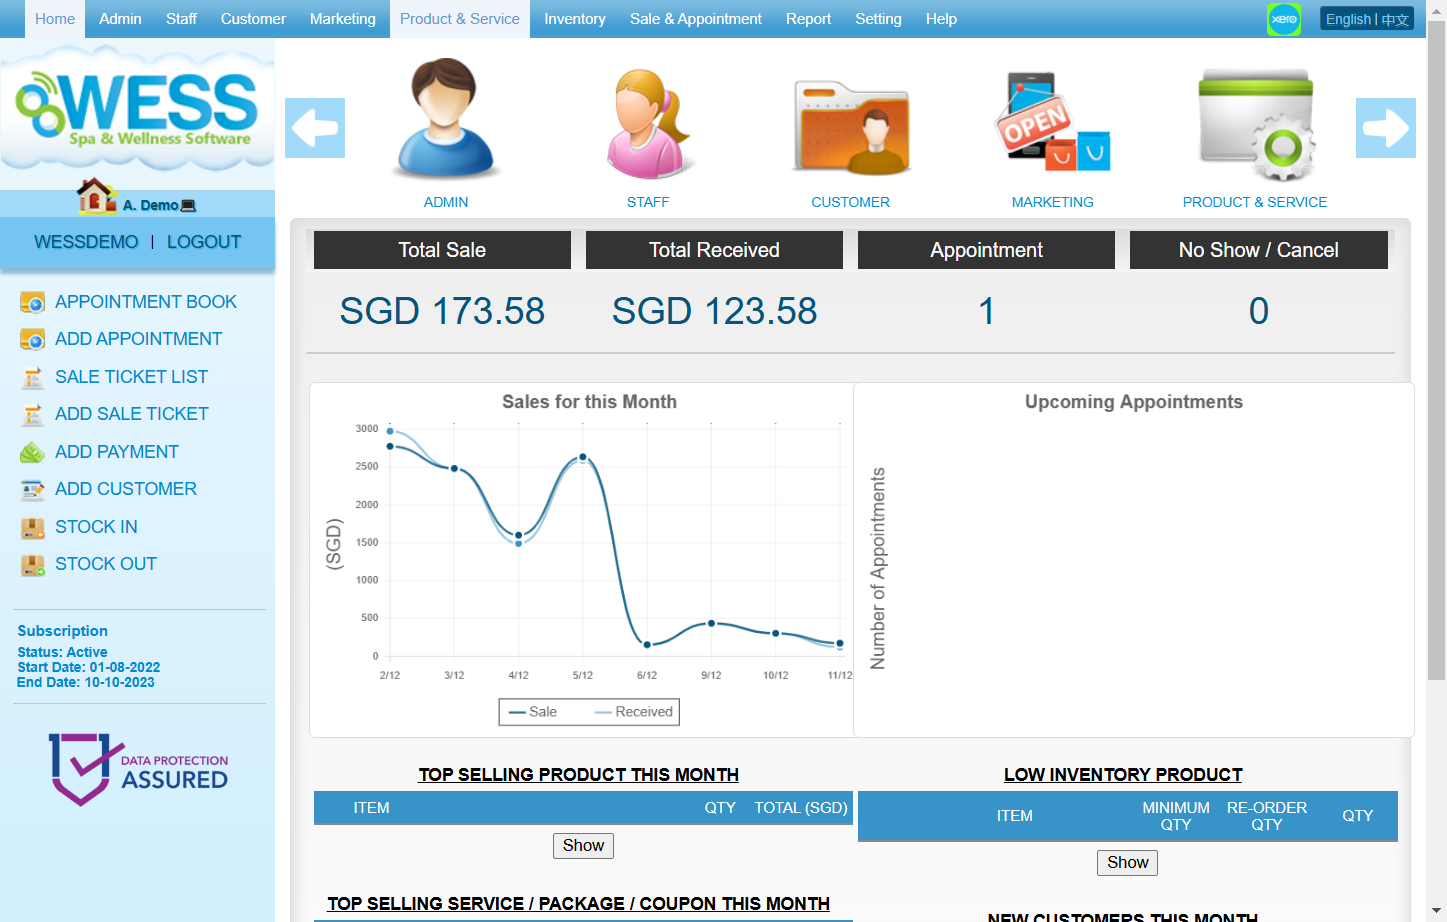This screenshot has height=922, width=1447.
Task: Toggle the Sale series in chart legend
Action: tap(533, 712)
